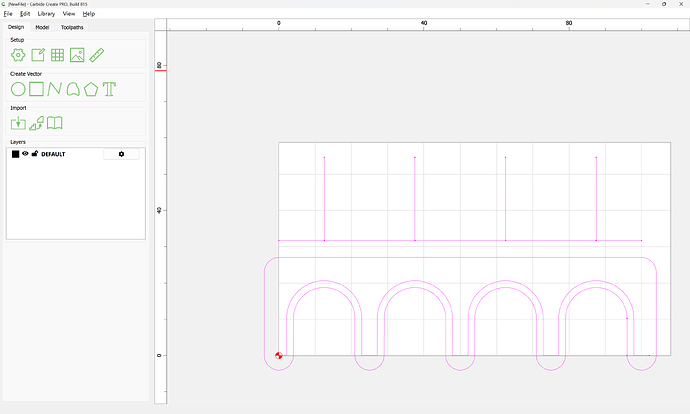Click the edit document note icon

point(38,55)
